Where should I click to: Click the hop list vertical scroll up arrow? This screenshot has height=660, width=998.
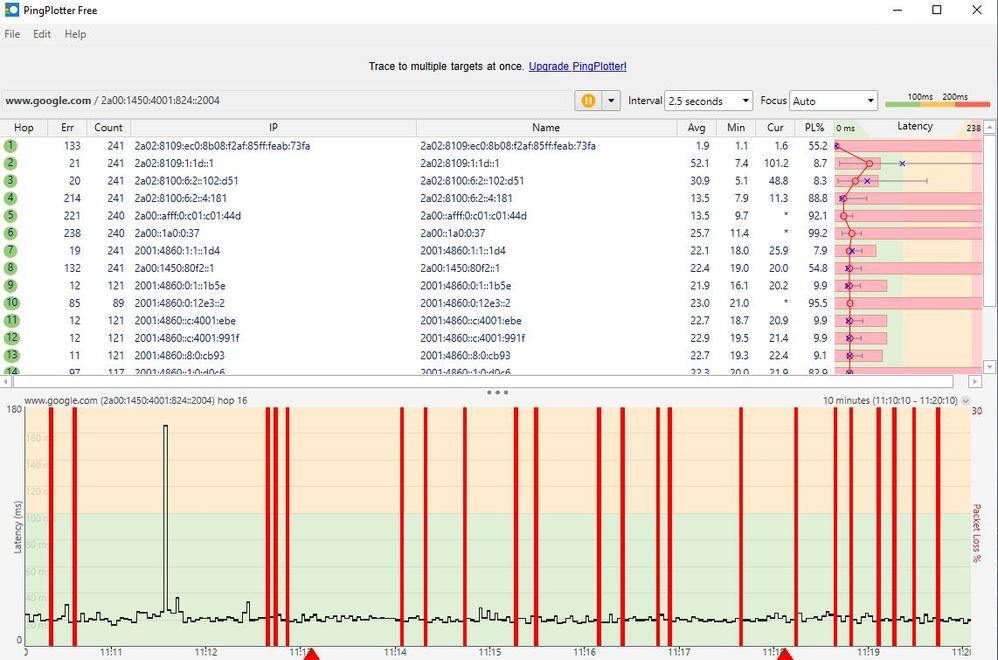pyautogui.click(x=990, y=127)
